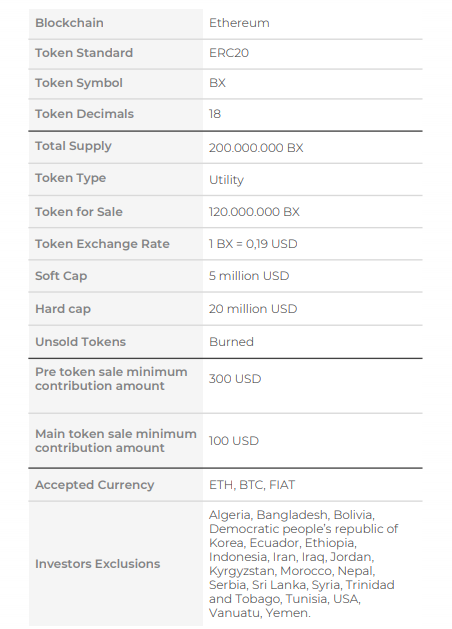
Task: Select the 100 USD value
Action: point(234,441)
